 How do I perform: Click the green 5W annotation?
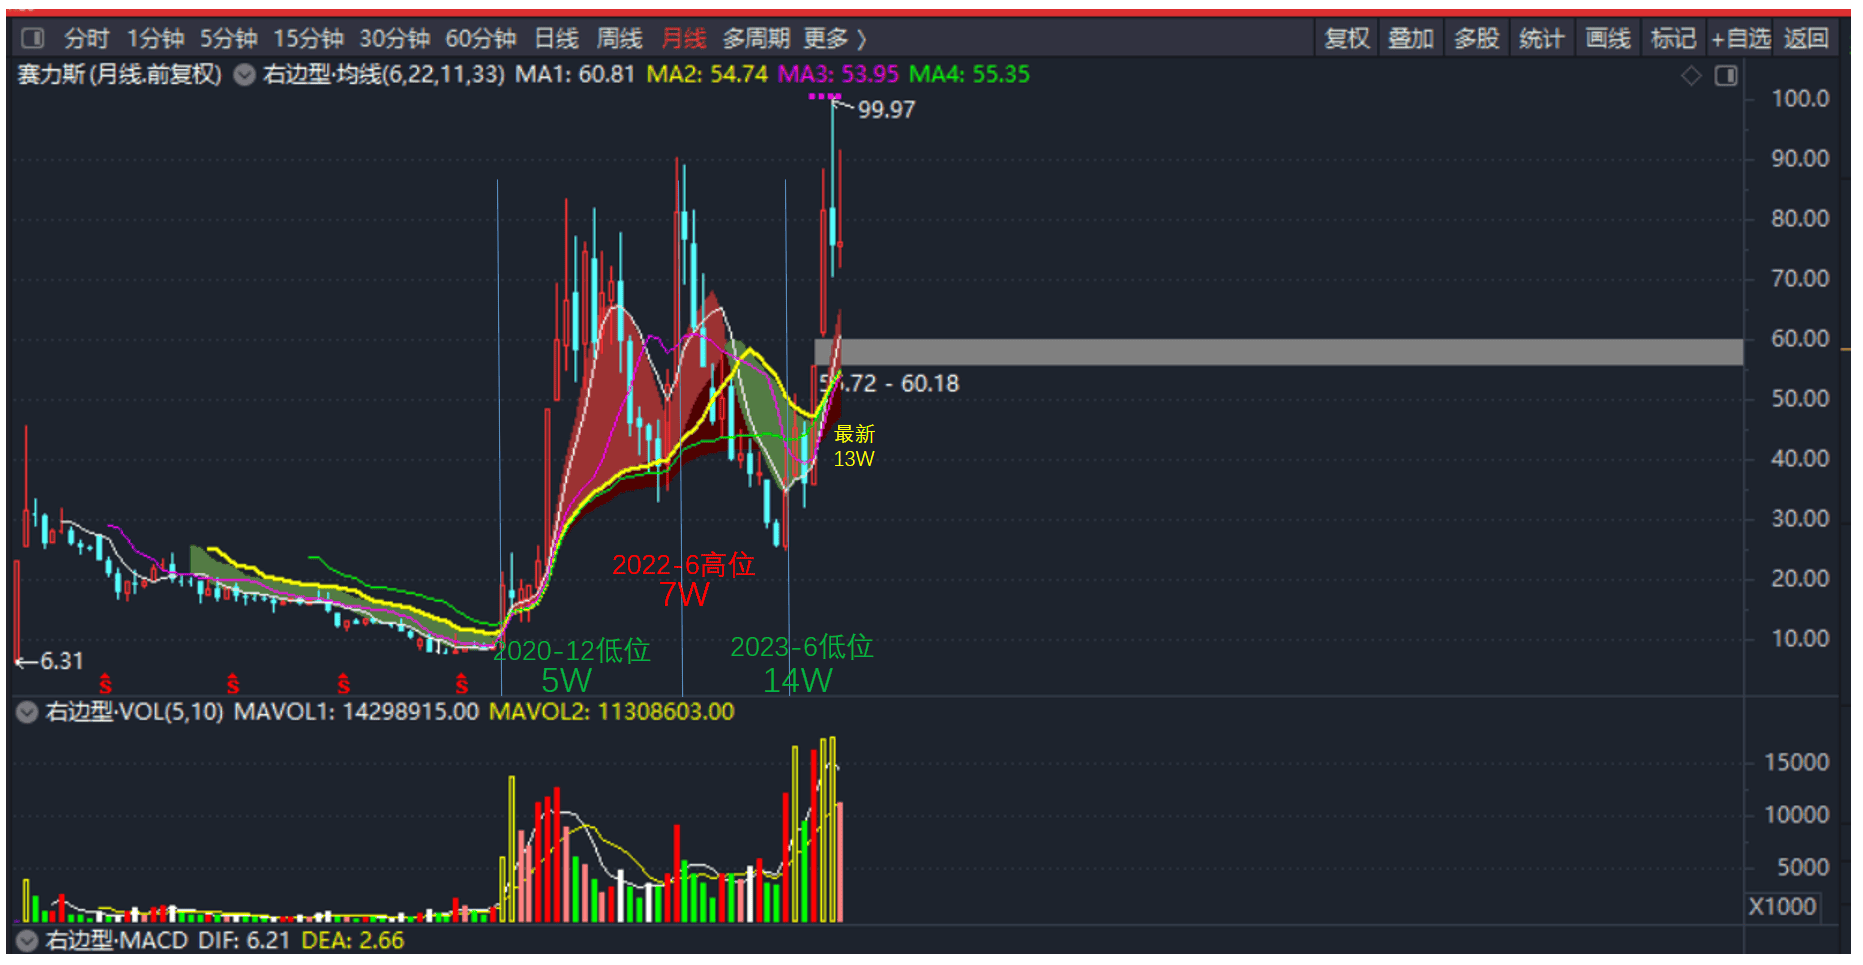pyautogui.click(x=566, y=681)
